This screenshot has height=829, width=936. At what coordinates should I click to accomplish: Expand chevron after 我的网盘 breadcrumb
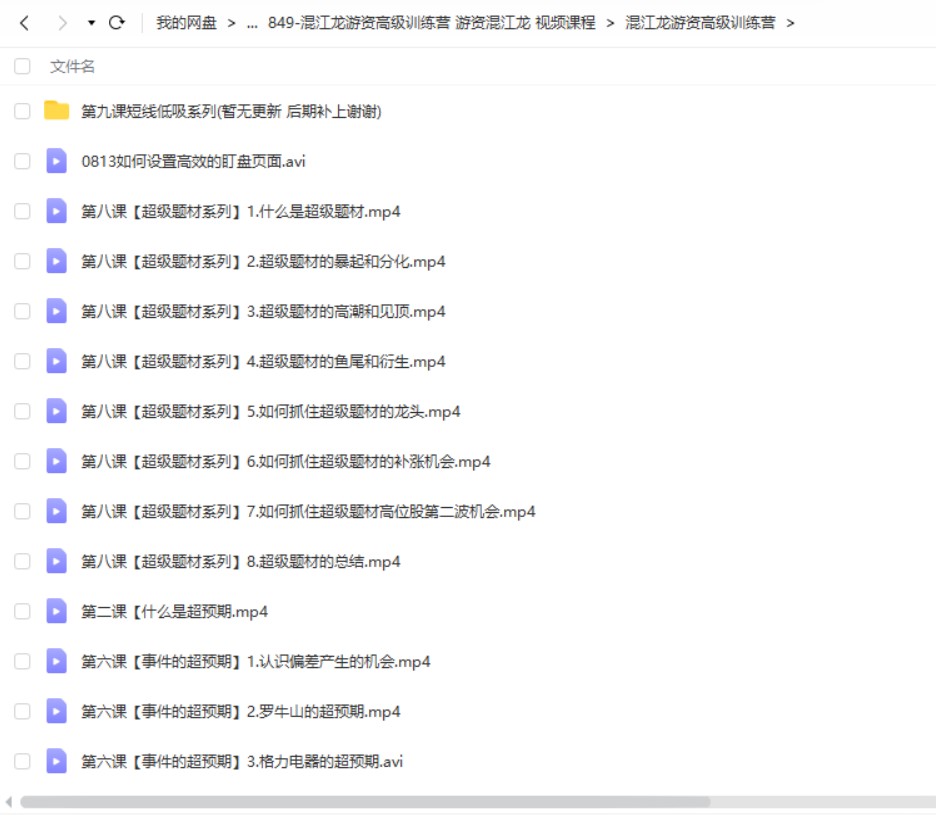(x=232, y=23)
